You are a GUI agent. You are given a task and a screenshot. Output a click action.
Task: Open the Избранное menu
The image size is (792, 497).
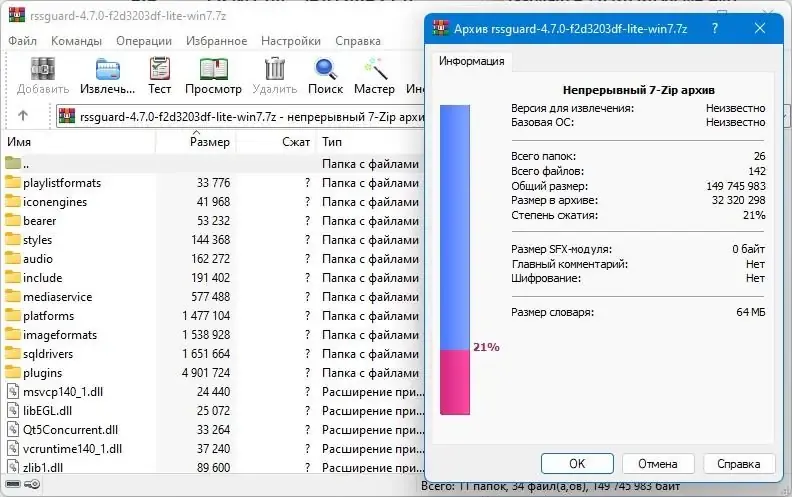(217, 41)
